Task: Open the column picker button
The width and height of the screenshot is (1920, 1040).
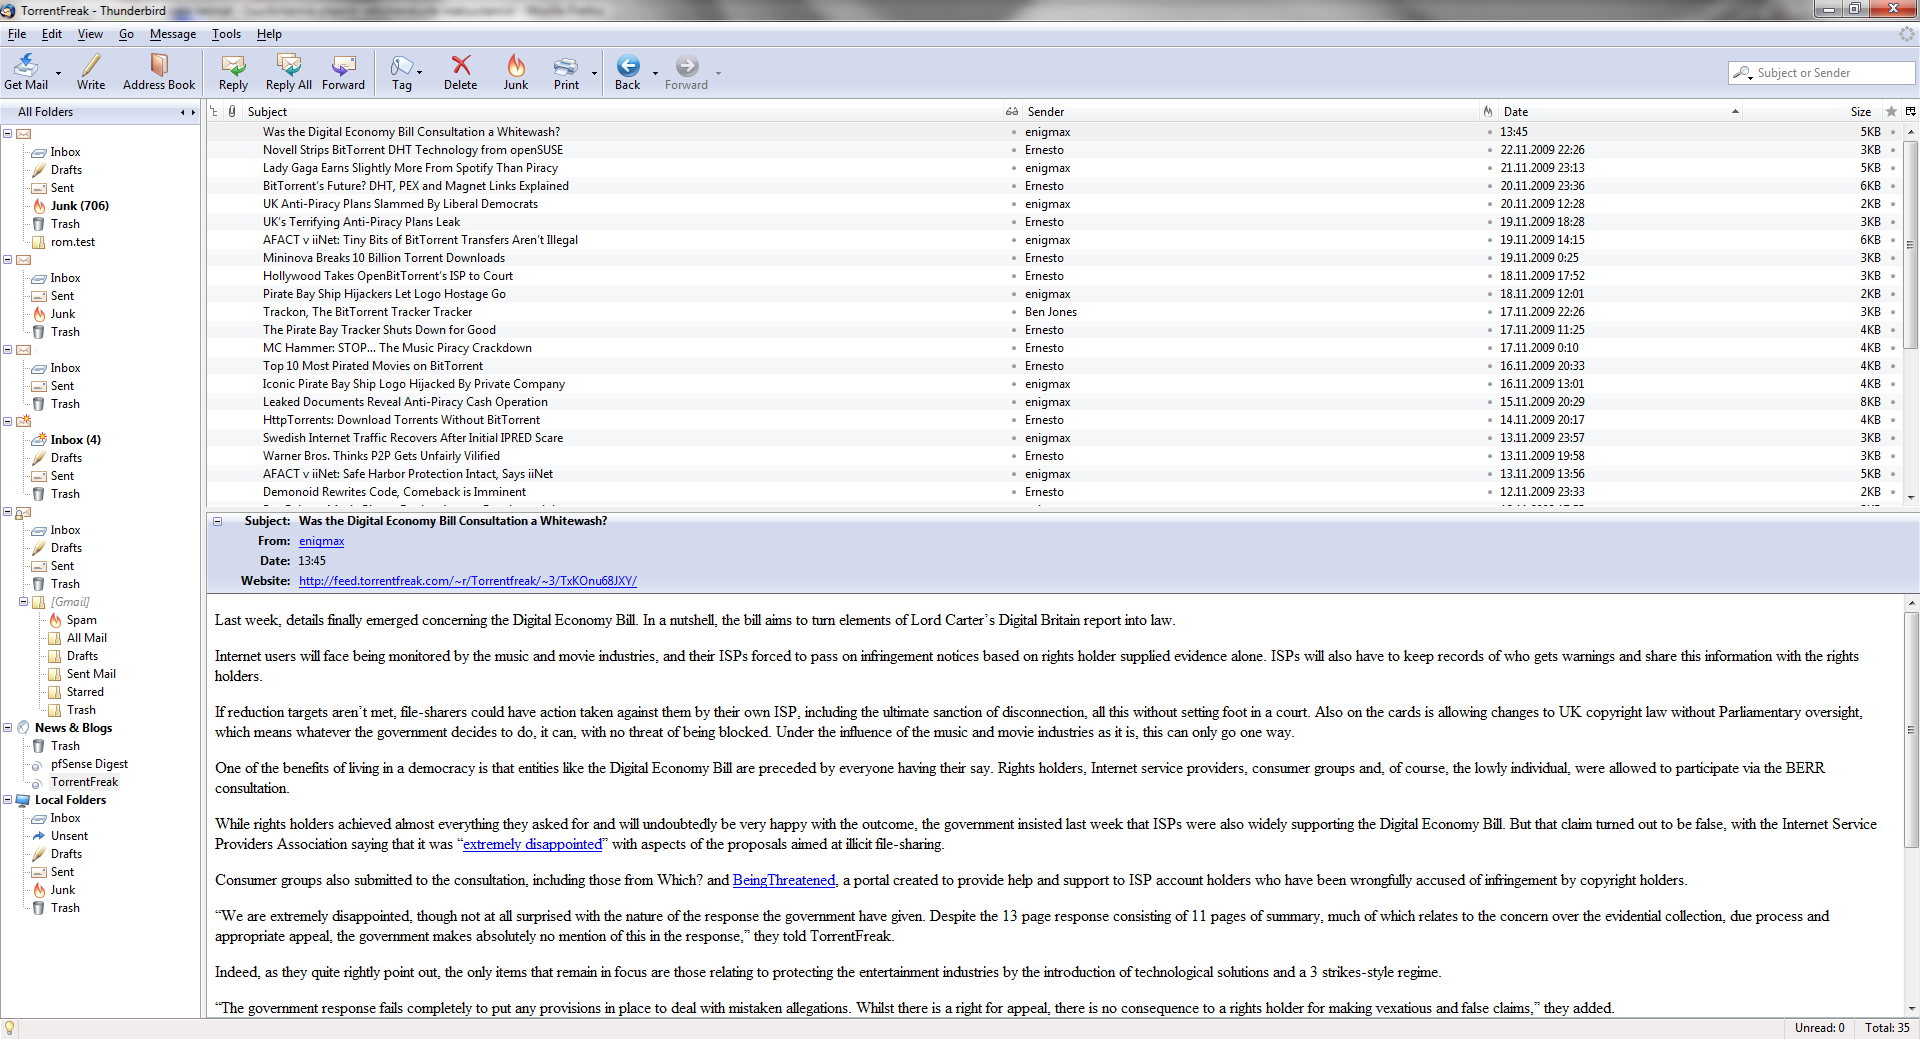Action: pyautogui.click(x=1910, y=112)
